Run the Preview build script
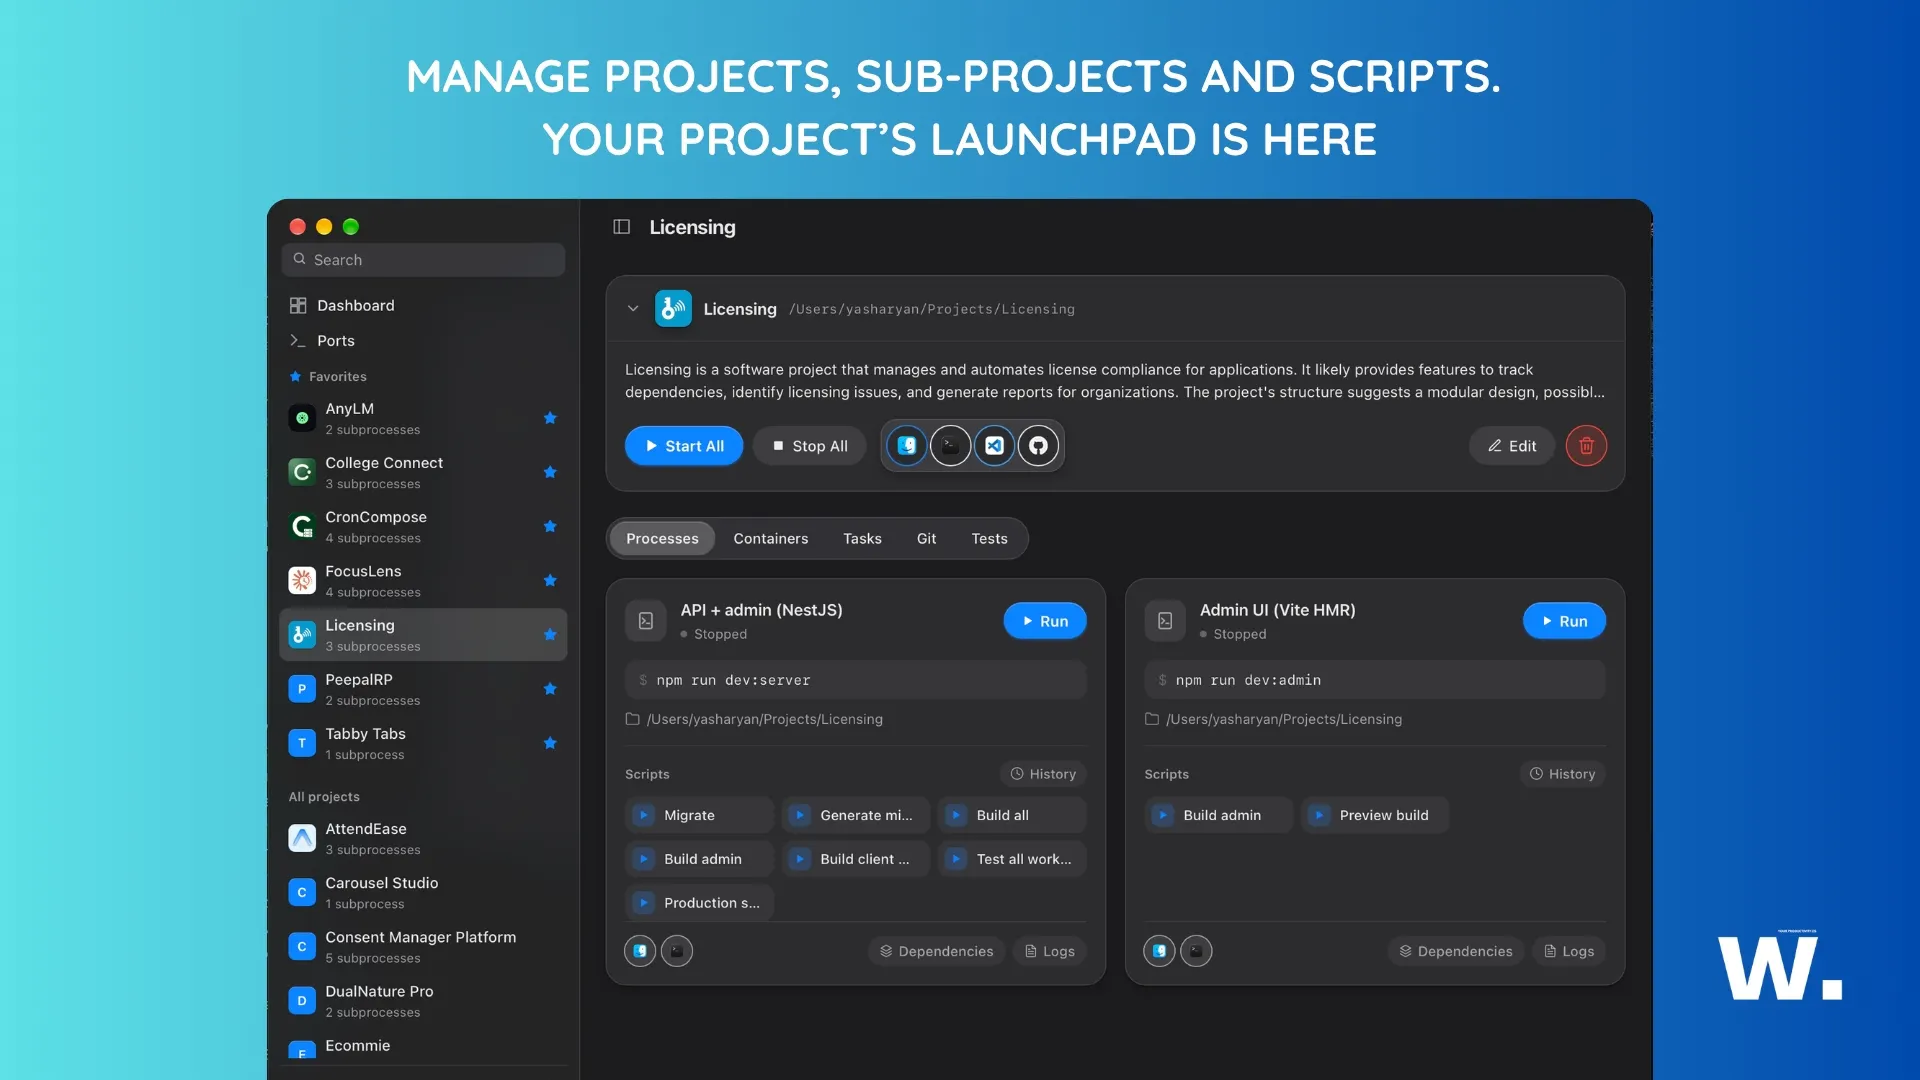The width and height of the screenshot is (1920, 1080). (1375, 815)
